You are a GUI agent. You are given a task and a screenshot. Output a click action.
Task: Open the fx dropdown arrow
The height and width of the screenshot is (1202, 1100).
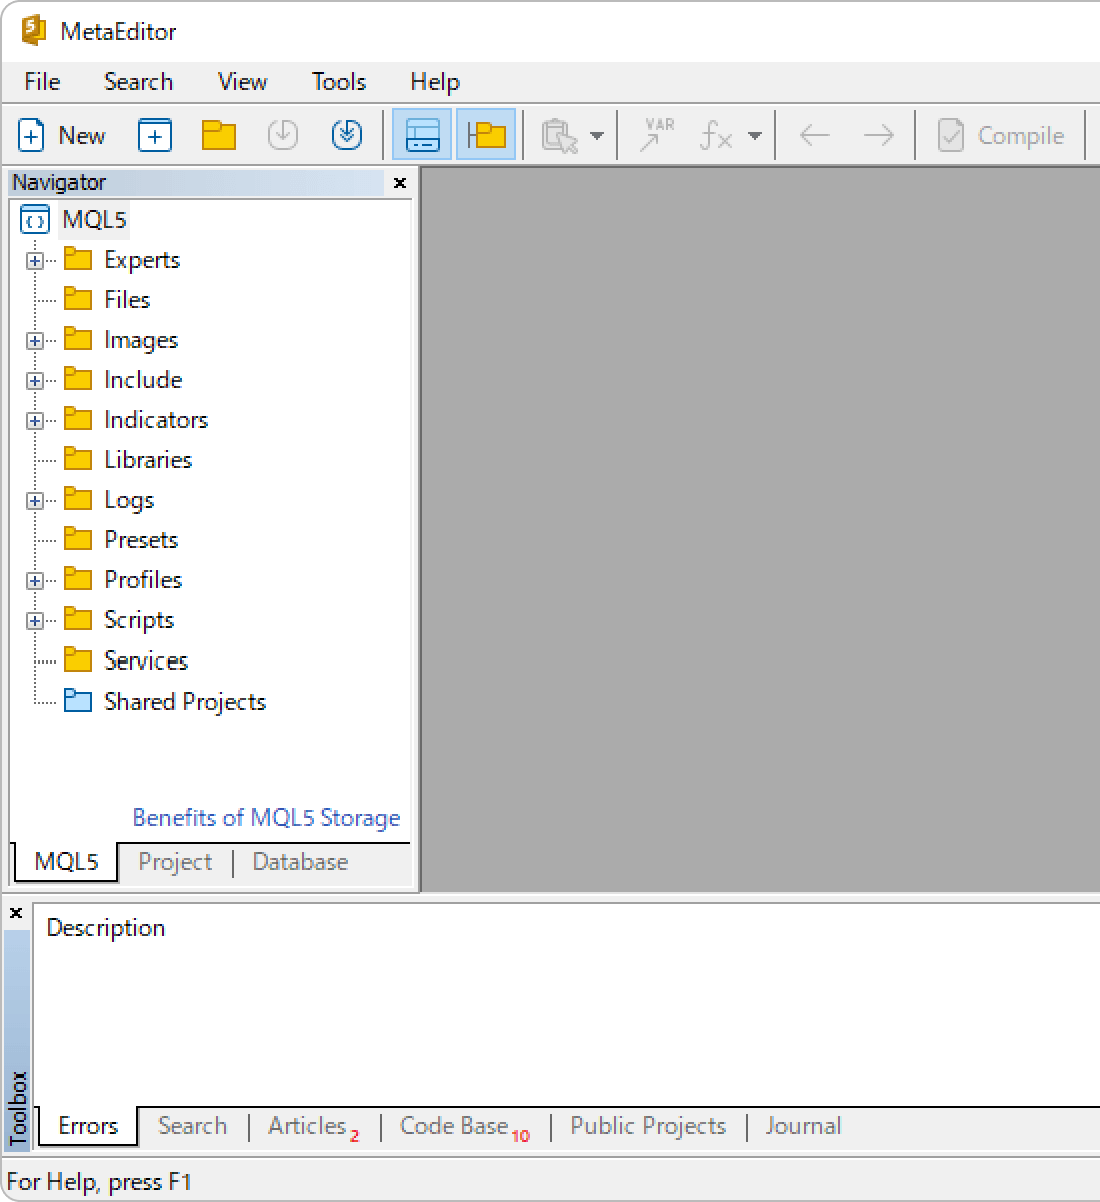pos(755,135)
